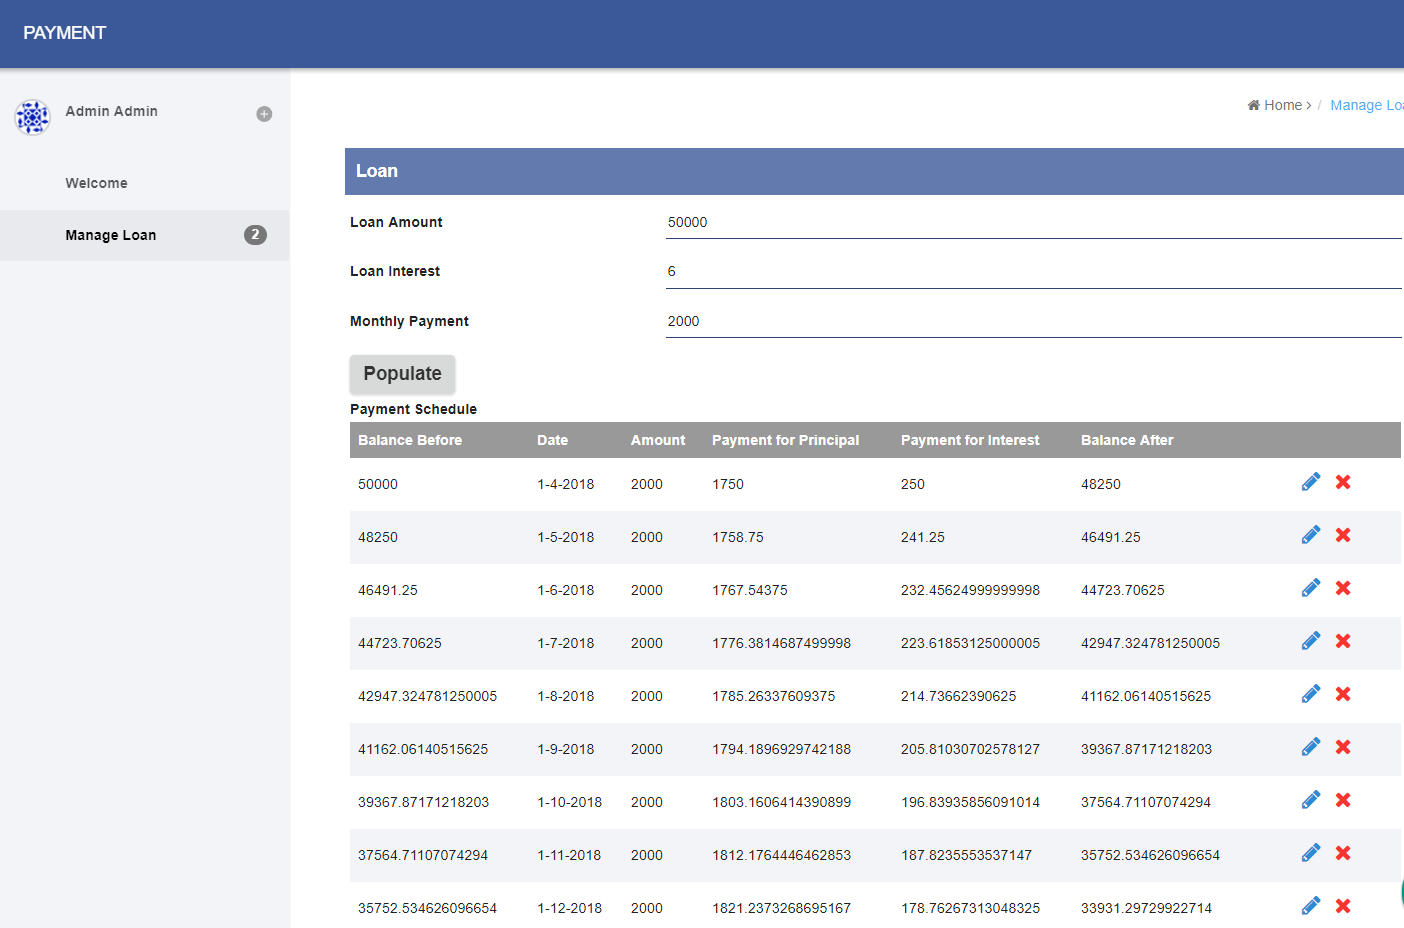Screen dimensions: 1404x928
Task: Select the Monthly Payment input box
Action: (x=1032, y=322)
